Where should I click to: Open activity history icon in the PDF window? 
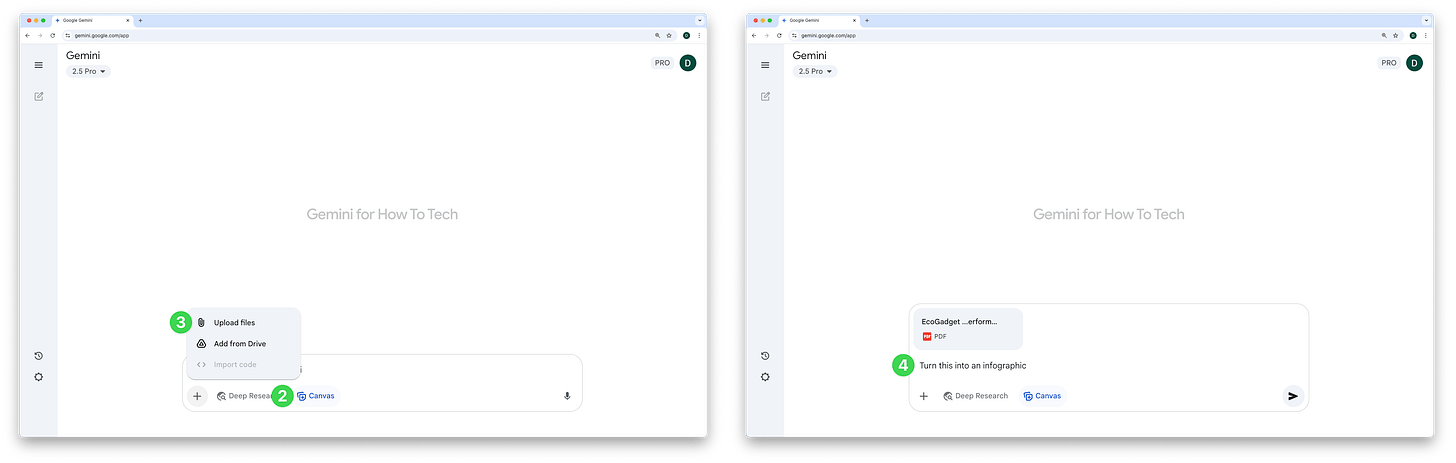pyautogui.click(x=765, y=356)
